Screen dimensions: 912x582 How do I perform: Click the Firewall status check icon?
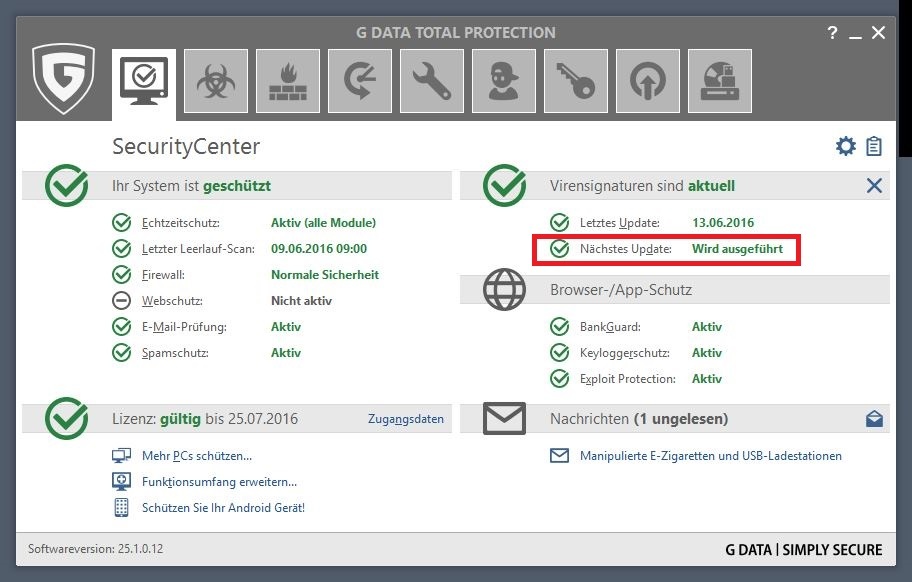[121, 274]
